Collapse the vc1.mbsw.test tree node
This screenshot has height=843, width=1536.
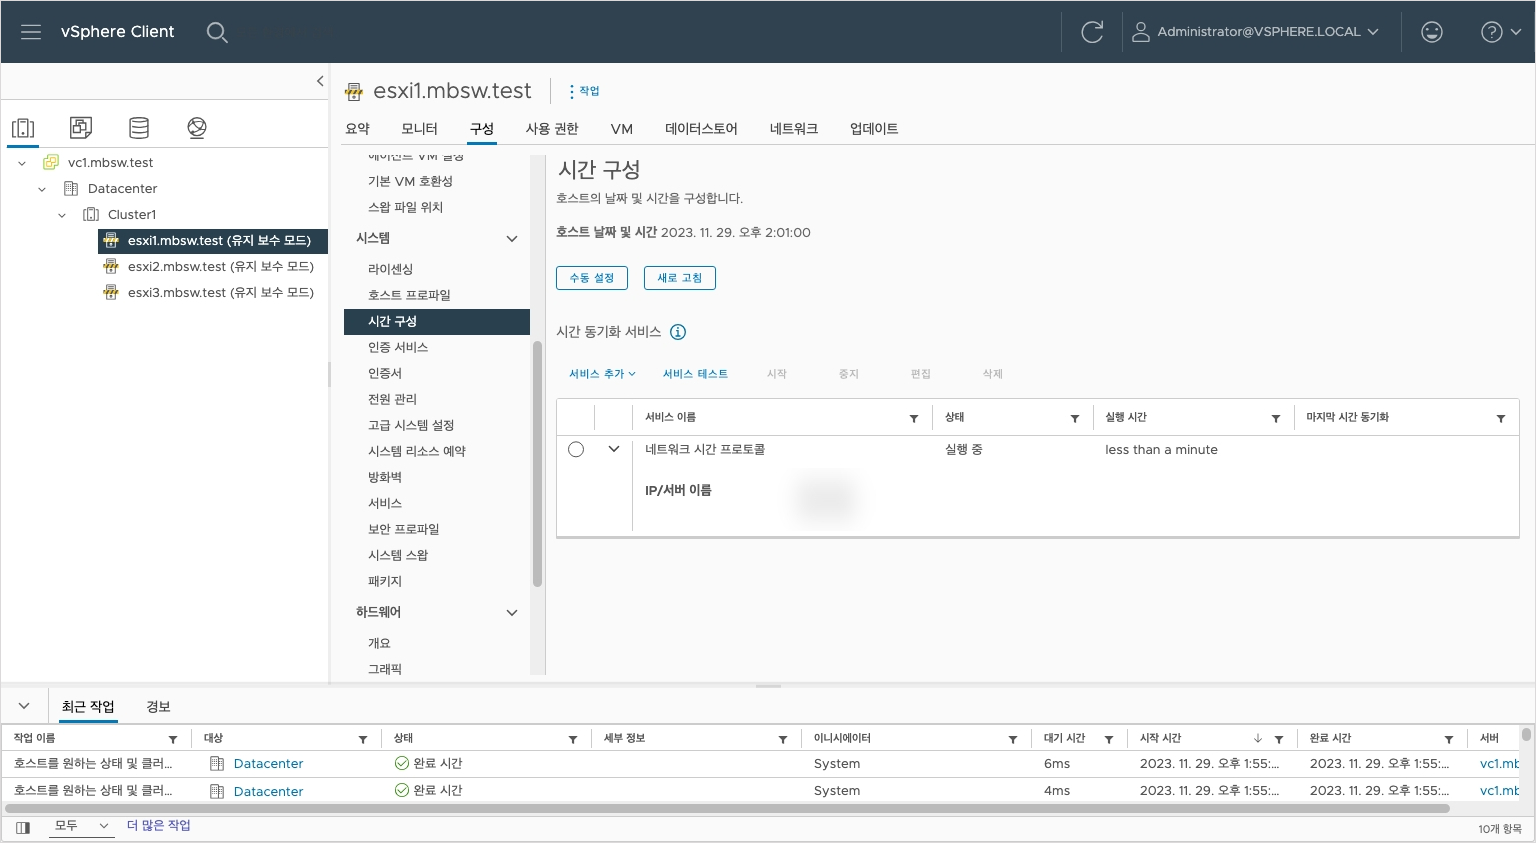click(x=22, y=163)
